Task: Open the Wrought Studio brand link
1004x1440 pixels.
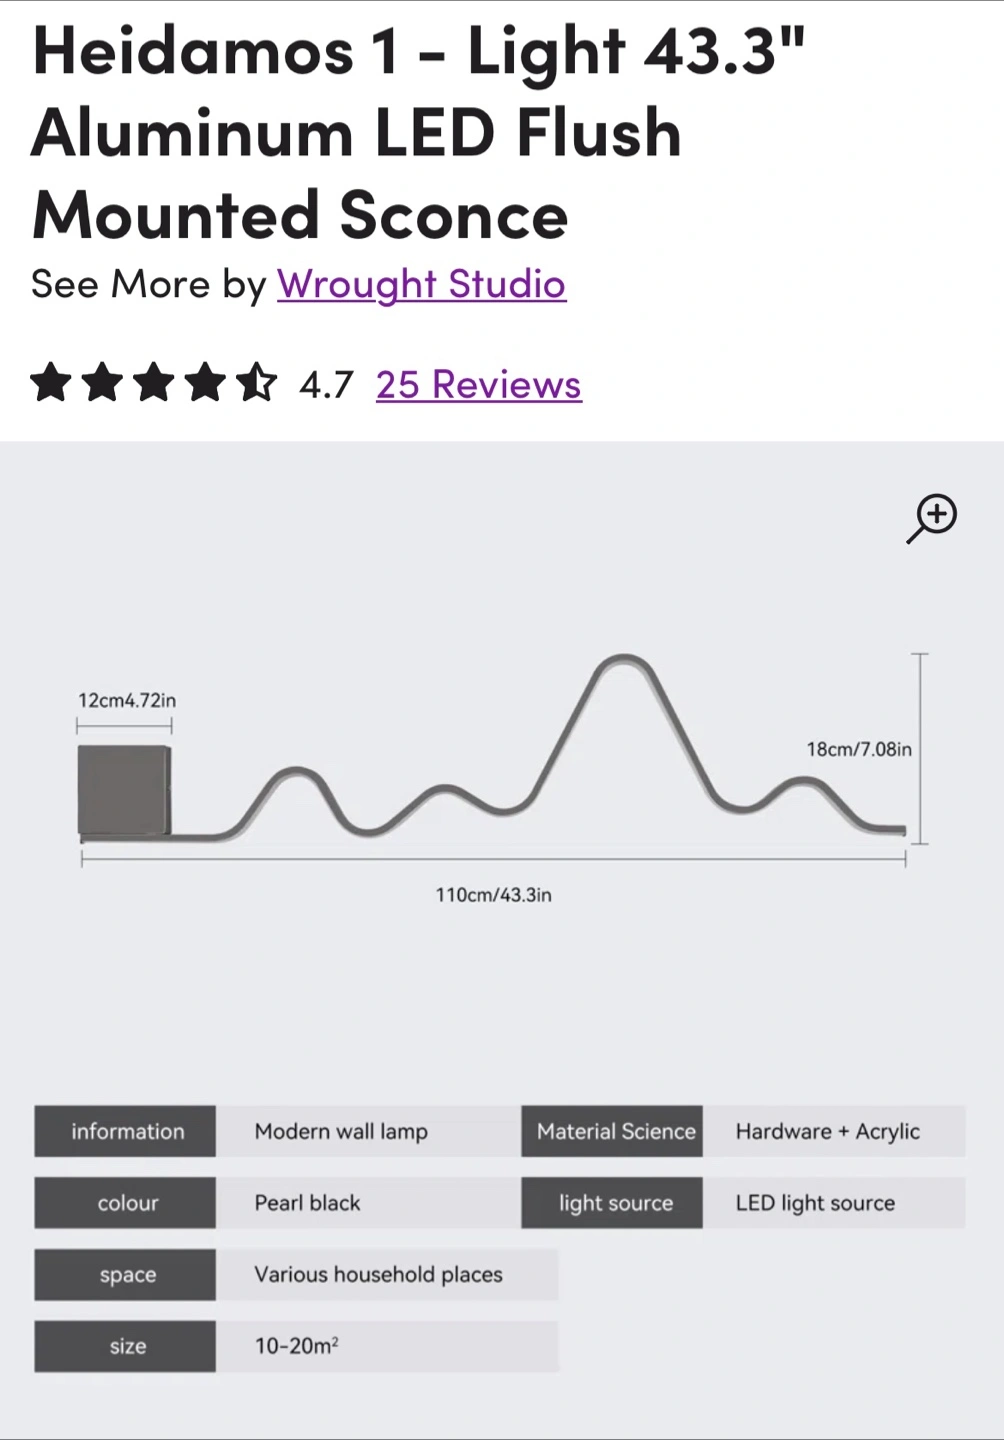Action: (421, 284)
